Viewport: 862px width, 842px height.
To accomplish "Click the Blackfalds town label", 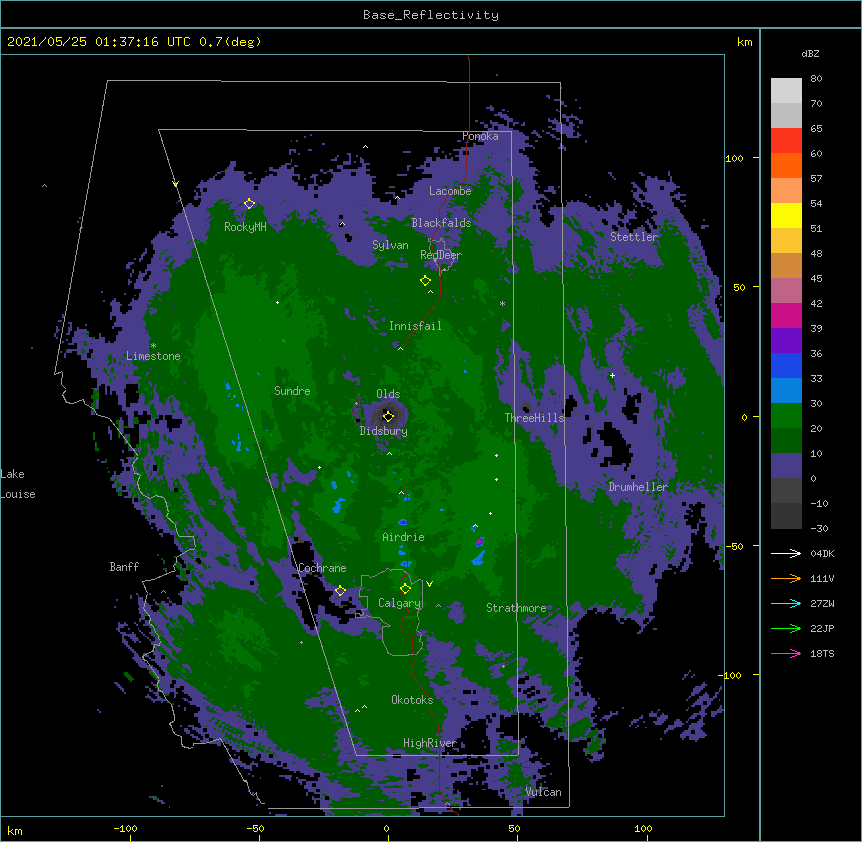I will point(441,223).
